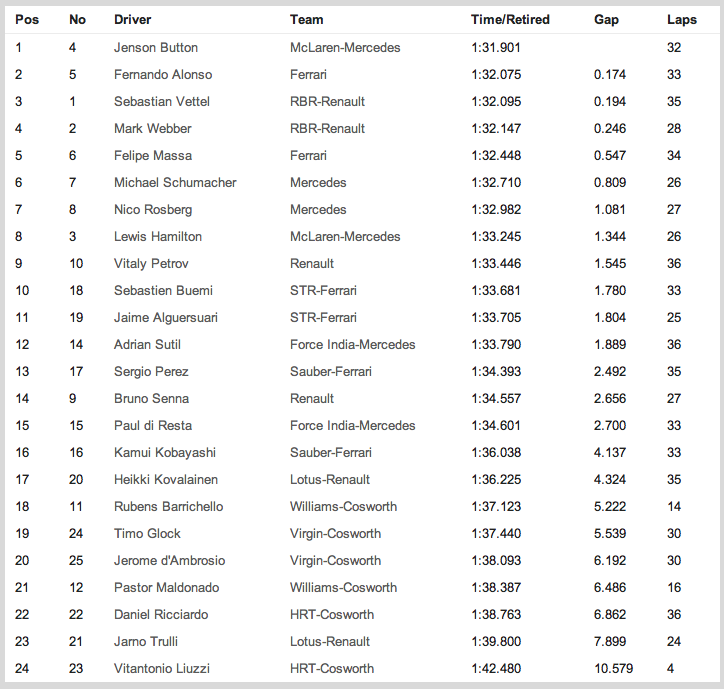Select Daniel Ricciardo's name
The width and height of the screenshot is (724, 689).
coord(161,614)
